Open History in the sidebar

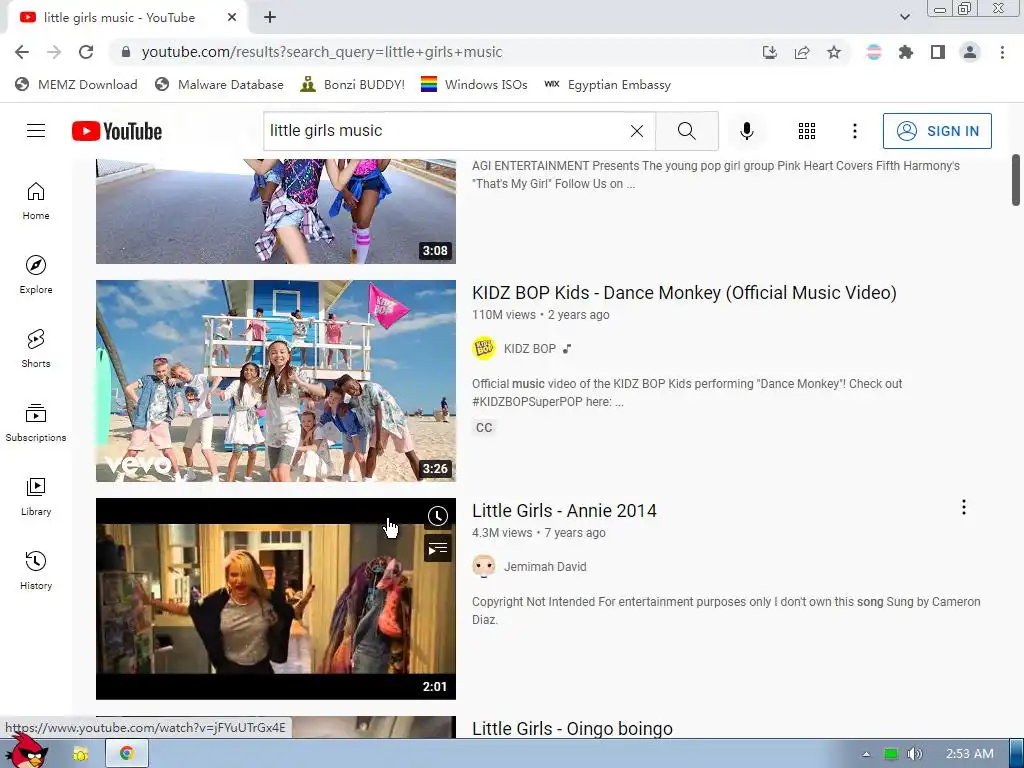click(x=36, y=570)
